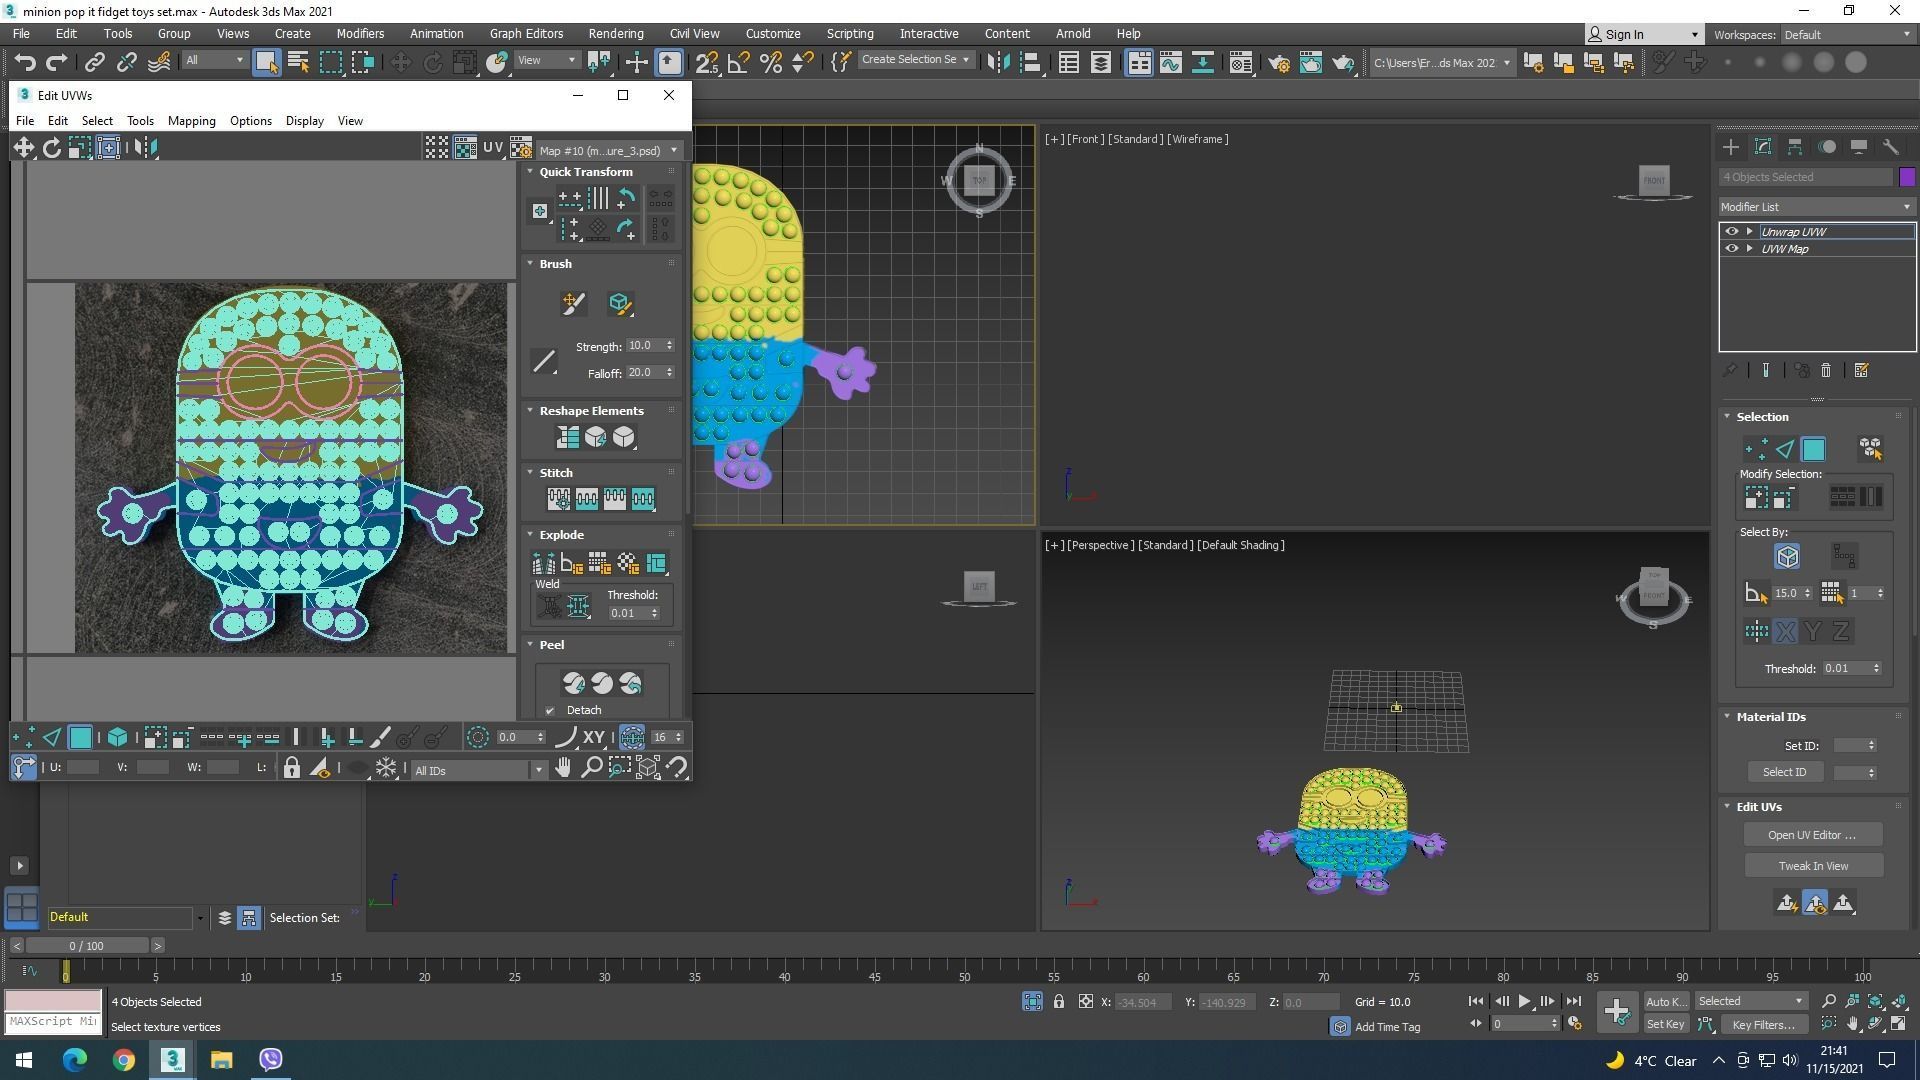Expand the Map #10 texture dropdown

tap(674, 151)
